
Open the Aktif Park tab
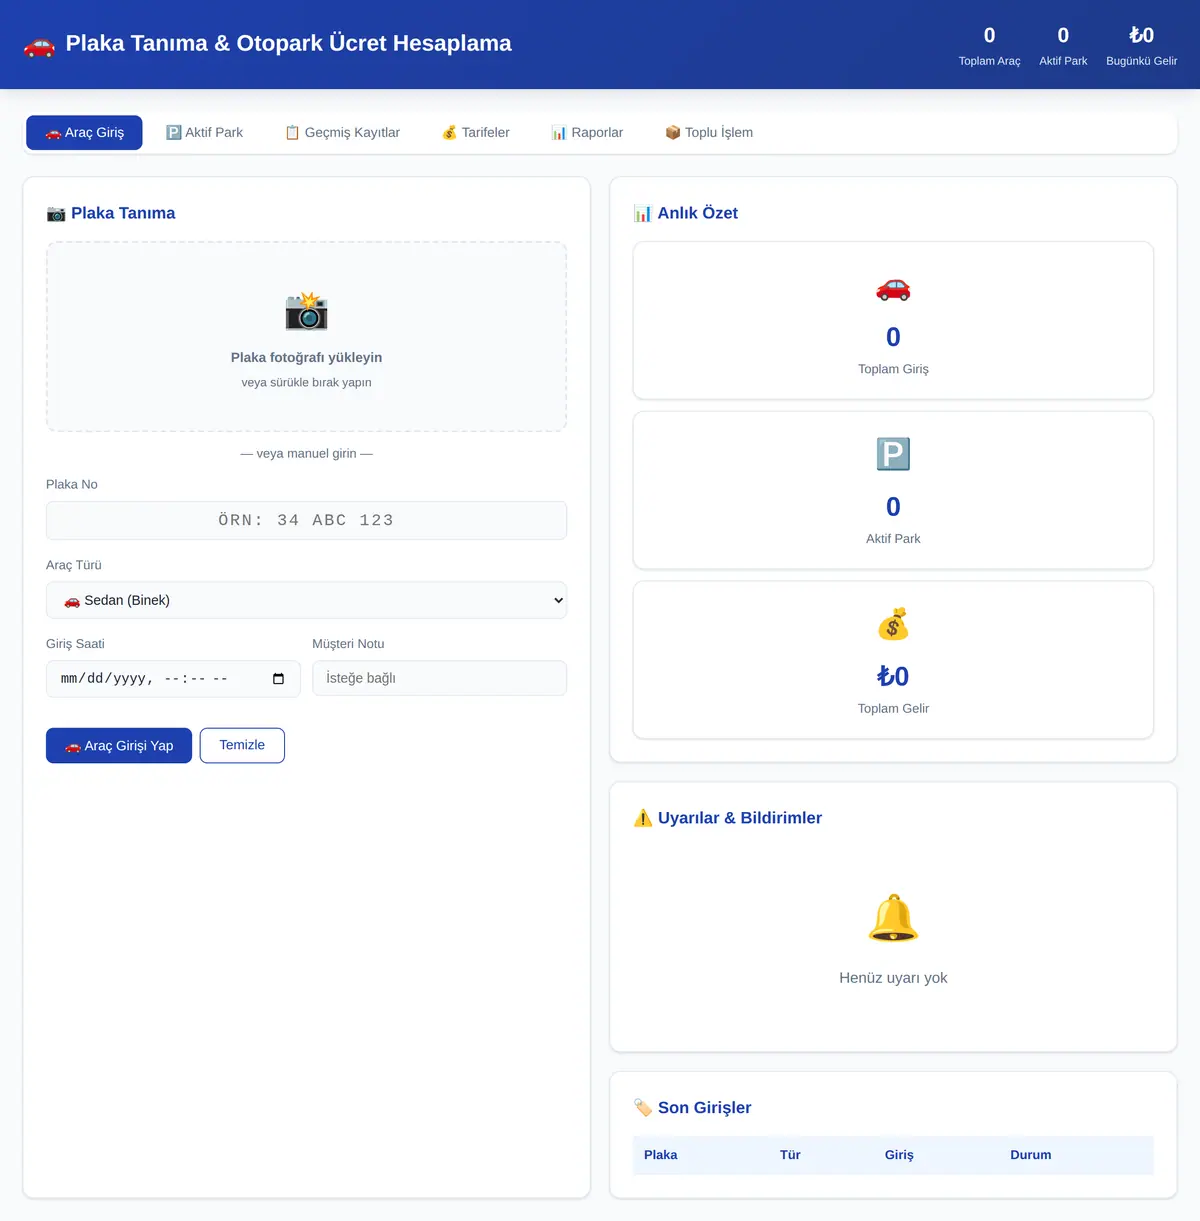click(204, 133)
